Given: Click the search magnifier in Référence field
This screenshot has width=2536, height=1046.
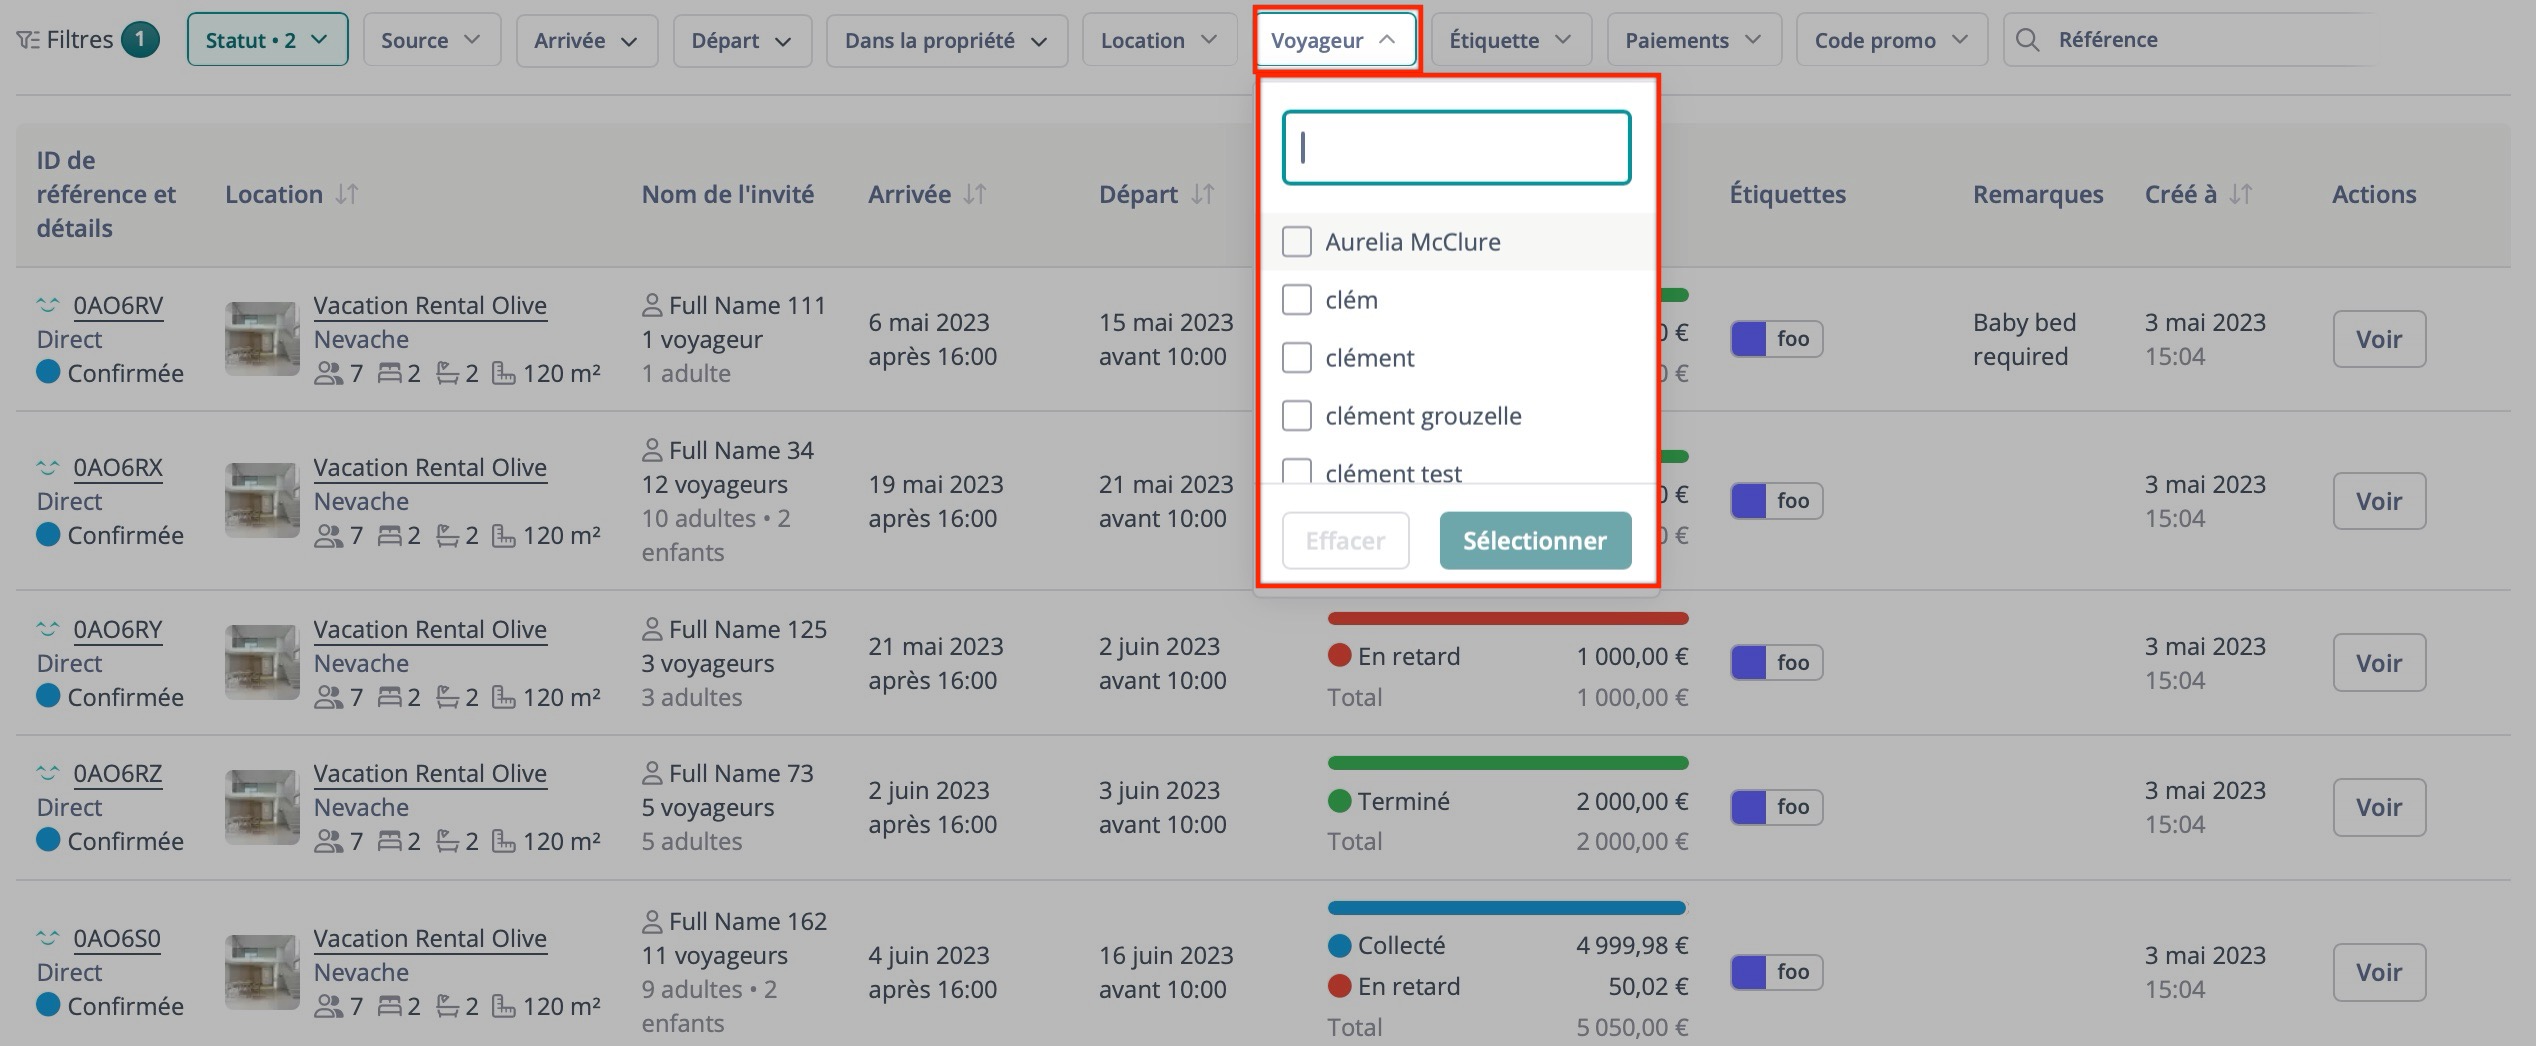Looking at the screenshot, I should tap(2026, 40).
